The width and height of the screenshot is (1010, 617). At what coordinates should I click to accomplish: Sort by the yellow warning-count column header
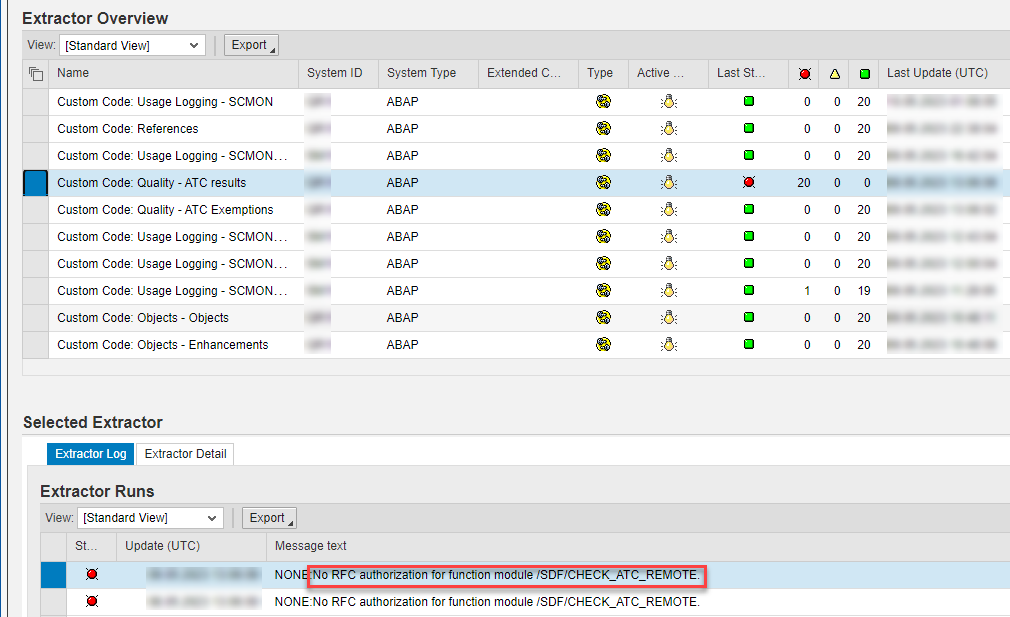click(835, 73)
